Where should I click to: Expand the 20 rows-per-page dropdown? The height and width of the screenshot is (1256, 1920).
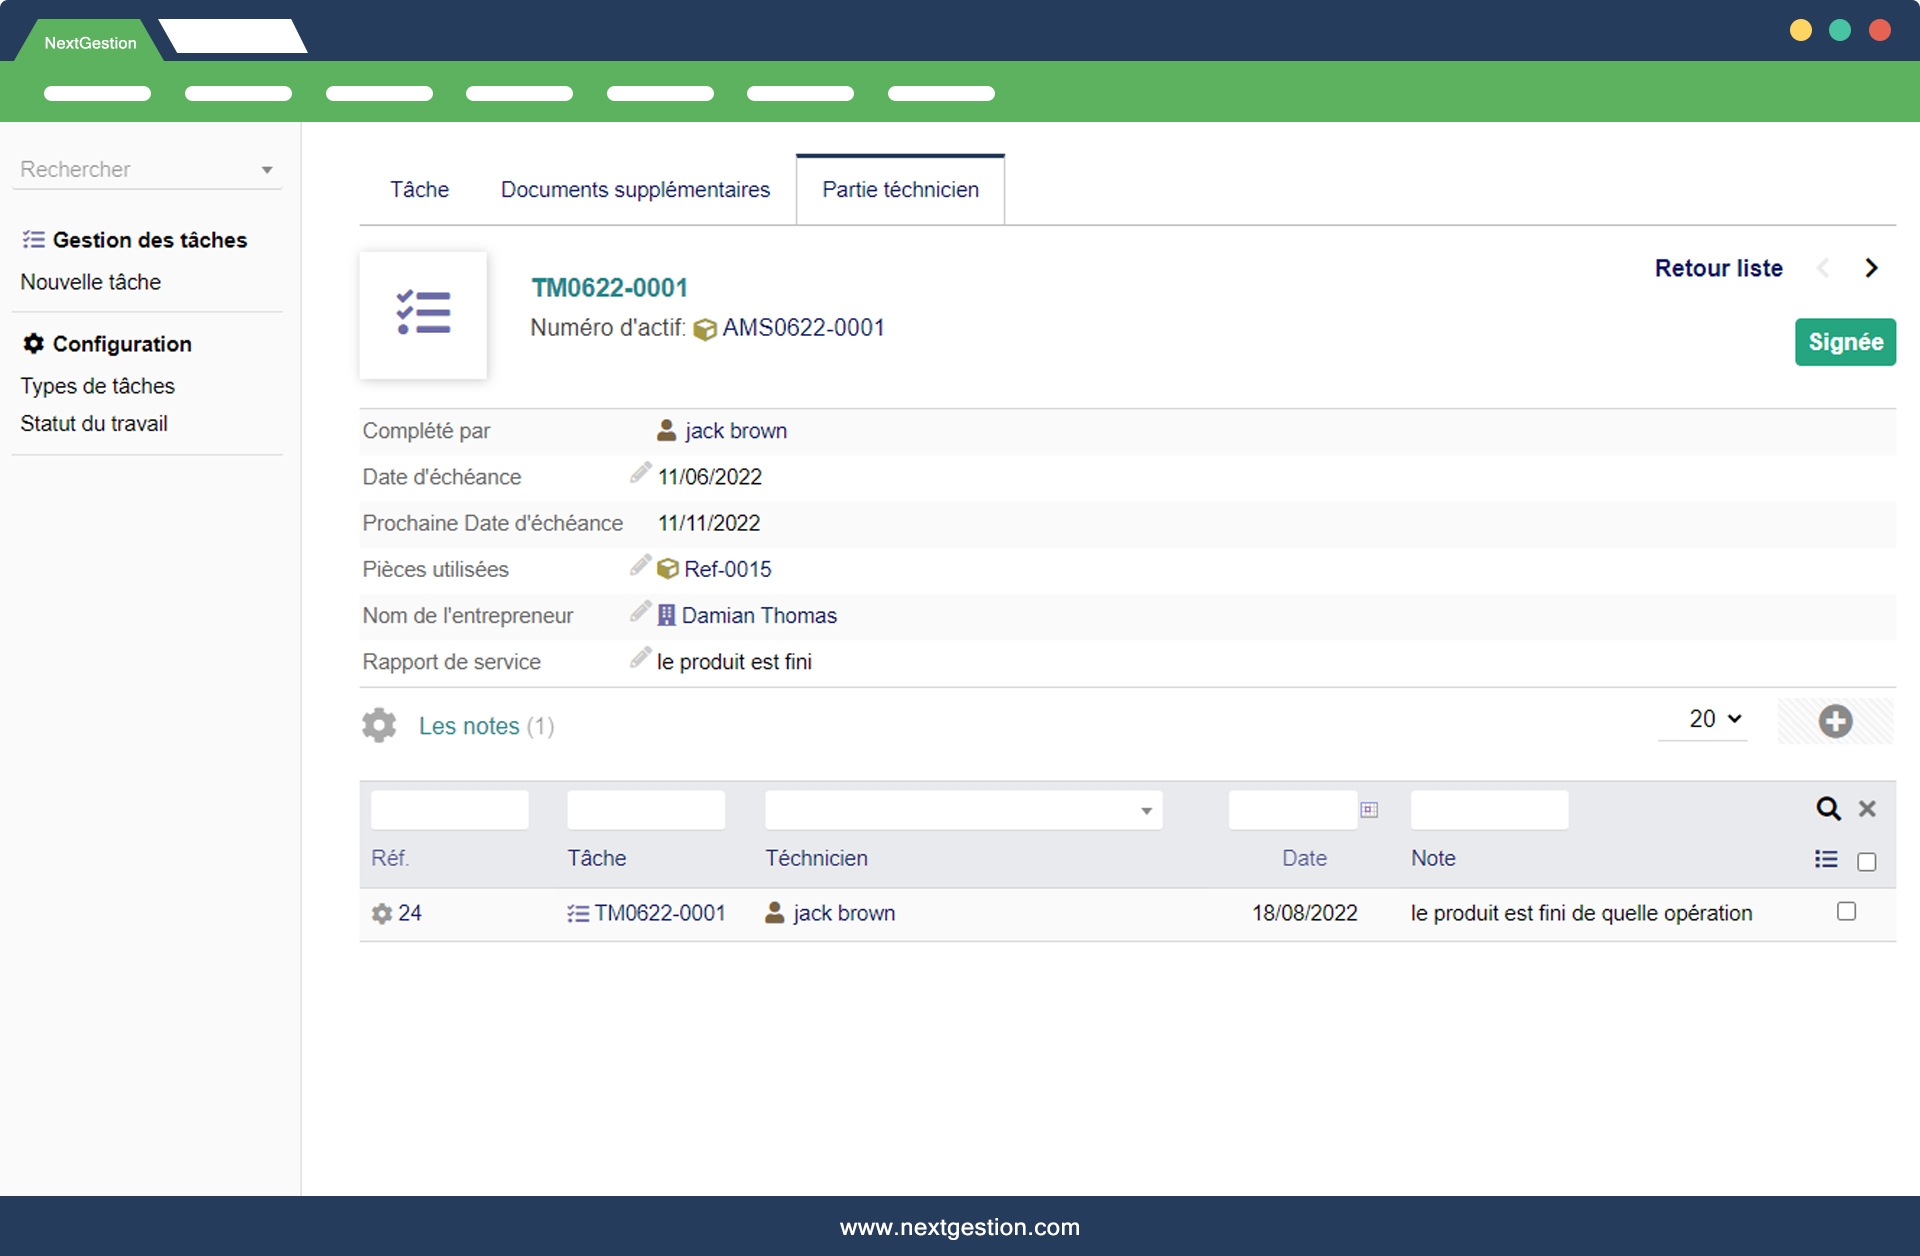coord(1715,719)
